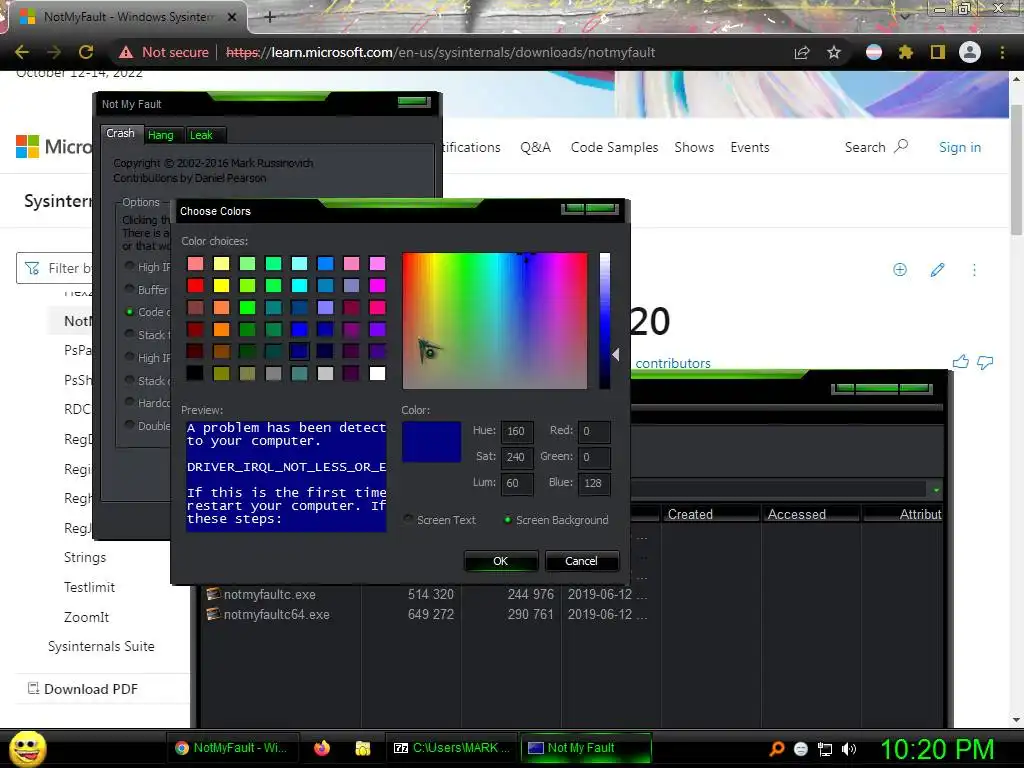Screen dimensions: 1024x768
Task: Confirm colors with the OK button
Action: (501, 561)
